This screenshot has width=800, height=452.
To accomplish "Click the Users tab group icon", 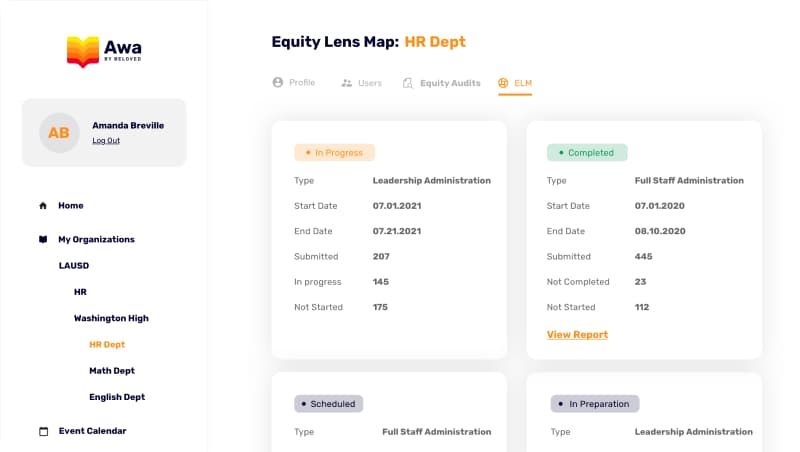I will (347, 83).
